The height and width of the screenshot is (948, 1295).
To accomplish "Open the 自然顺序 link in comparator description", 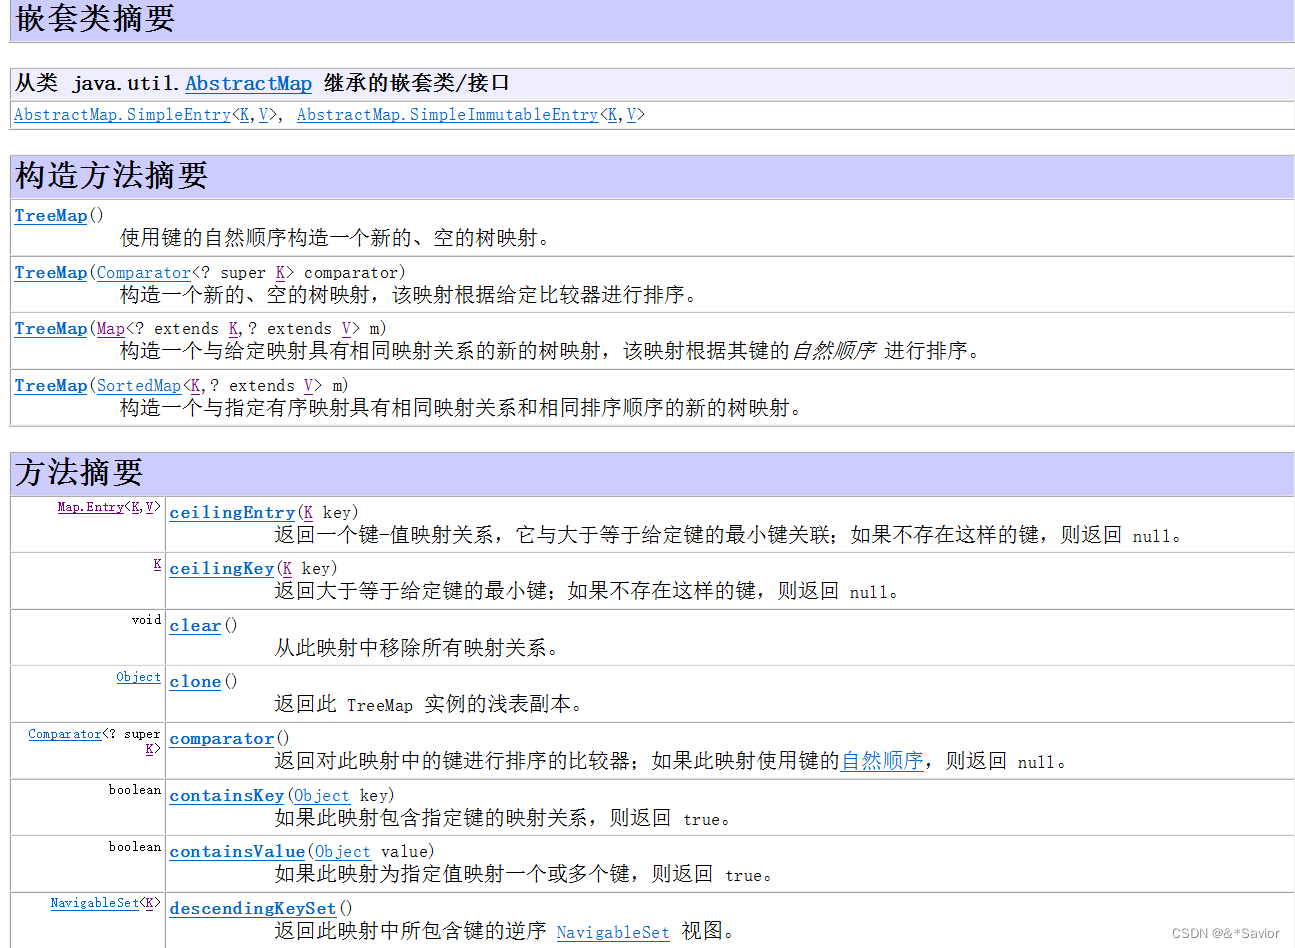I will pyautogui.click(x=882, y=761).
